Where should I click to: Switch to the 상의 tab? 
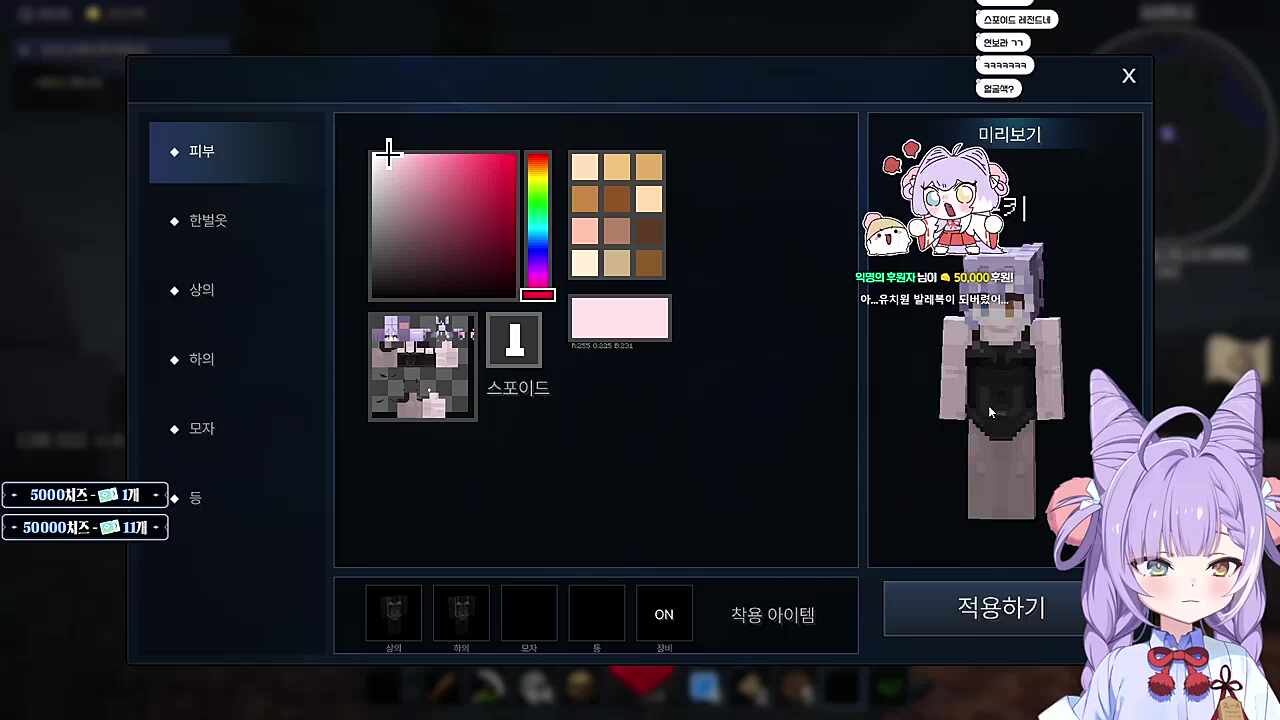coord(202,290)
